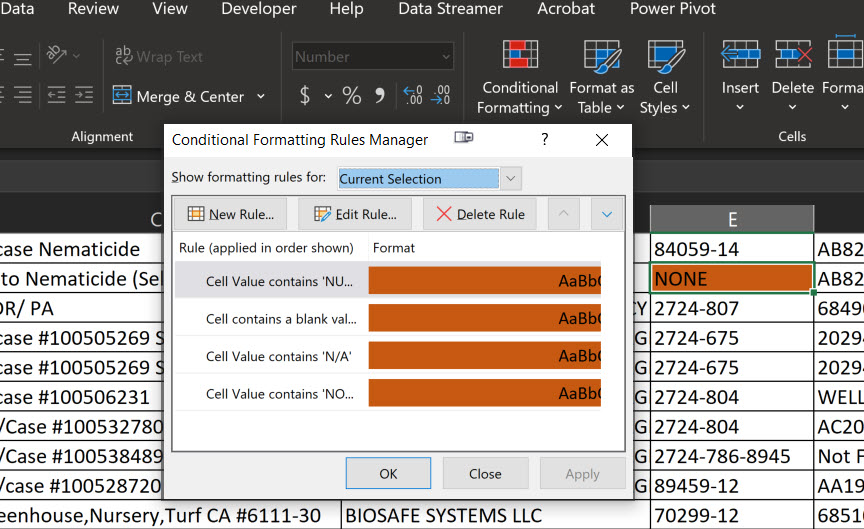Expand the Insert cells dropdown arrow
This screenshot has width=864, height=529.
[740, 107]
